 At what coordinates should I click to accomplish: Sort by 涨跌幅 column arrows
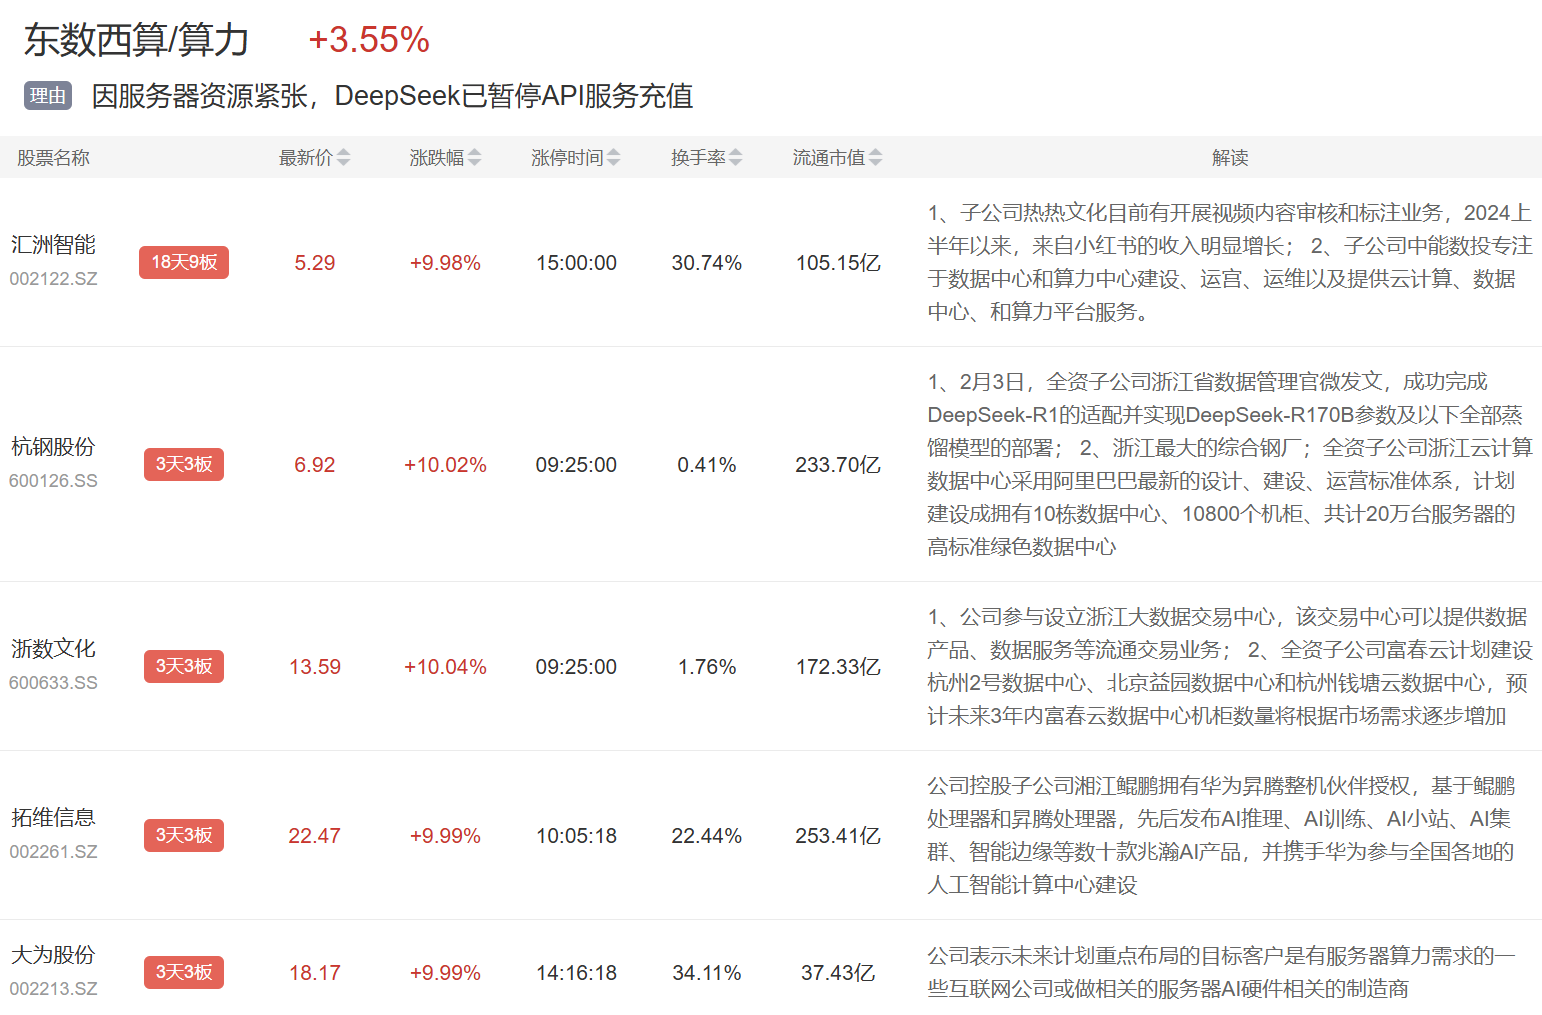pyautogui.click(x=474, y=158)
